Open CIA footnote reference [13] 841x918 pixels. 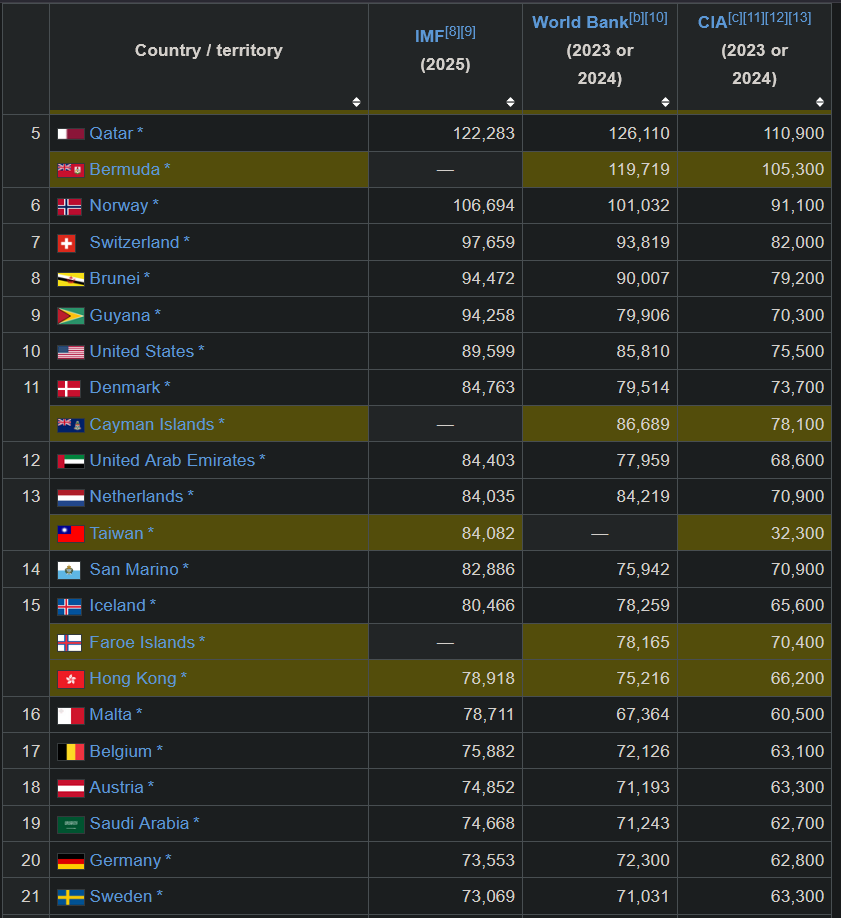tap(800, 18)
